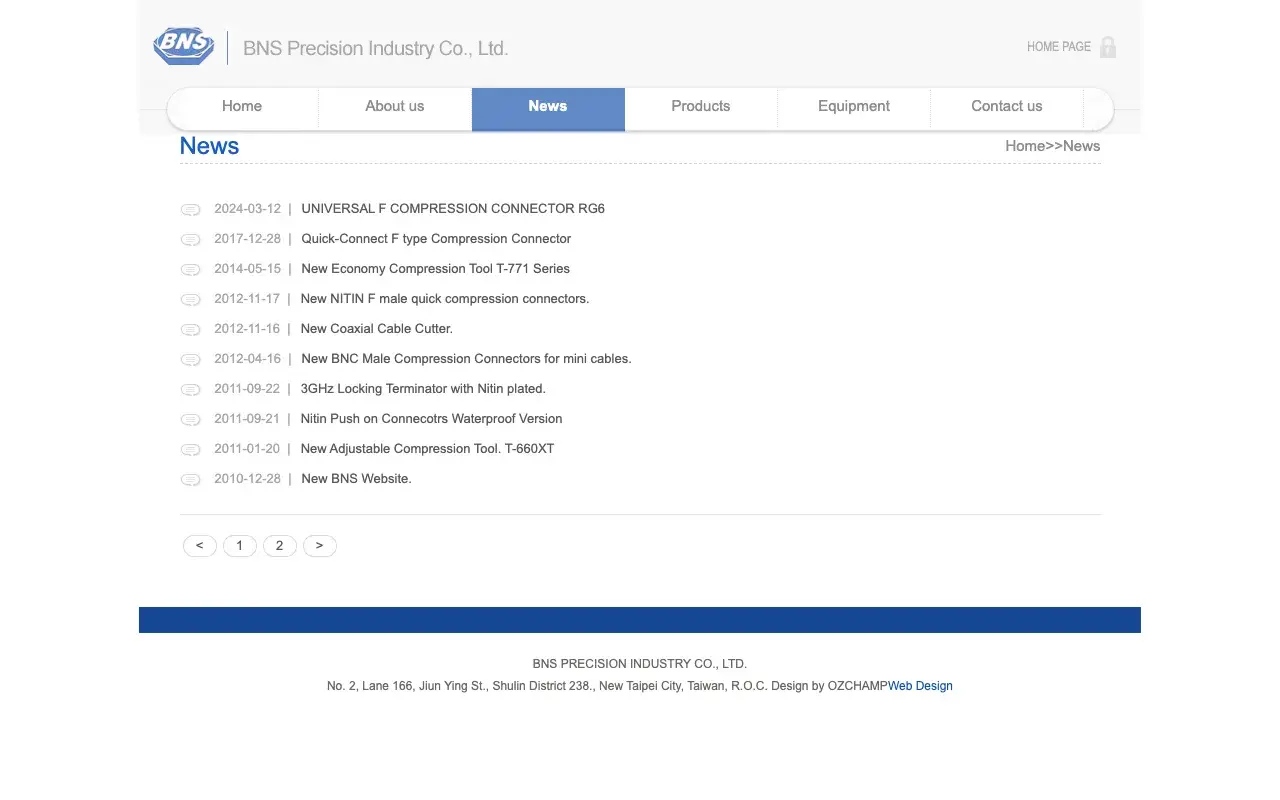Go to the previous page with the < button
The height and width of the screenshot is (800, 1280).
coord(200,546)
